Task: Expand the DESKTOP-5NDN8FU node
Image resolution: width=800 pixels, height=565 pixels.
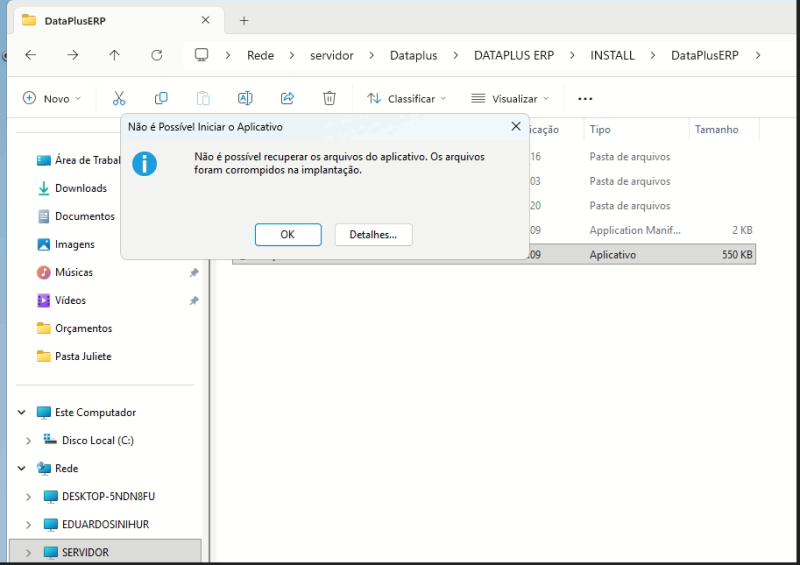Action: point(29,497)
